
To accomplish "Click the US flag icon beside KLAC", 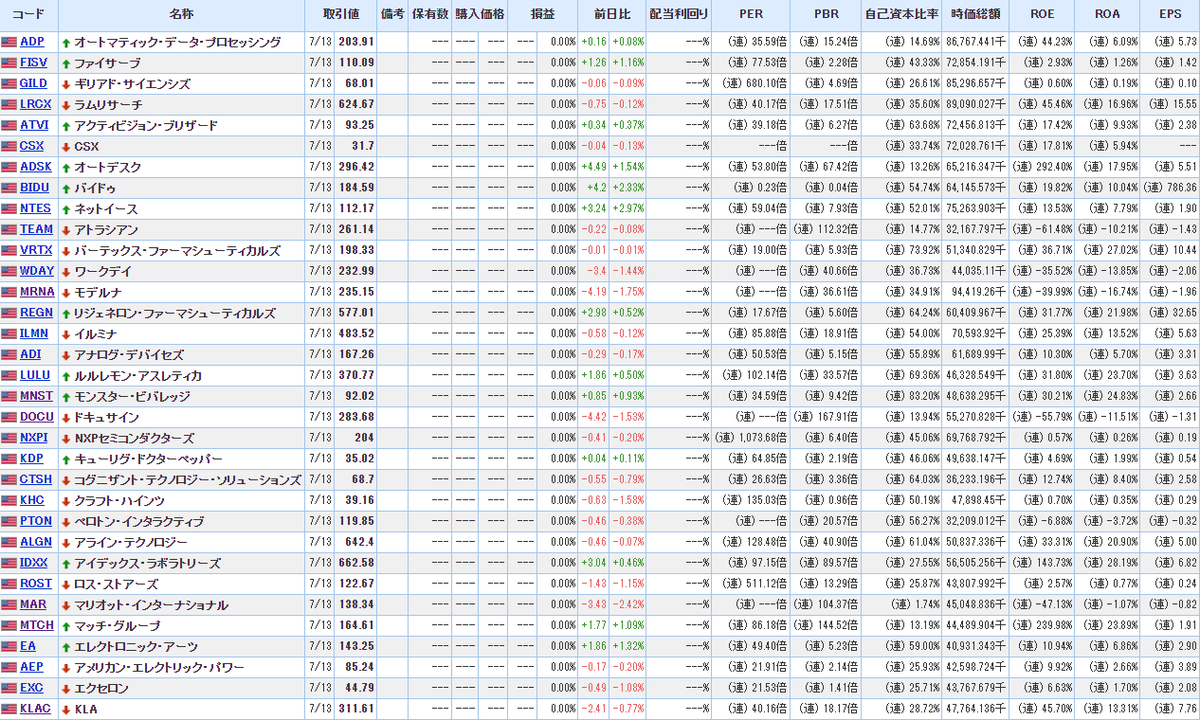I will tap(10, 709).
